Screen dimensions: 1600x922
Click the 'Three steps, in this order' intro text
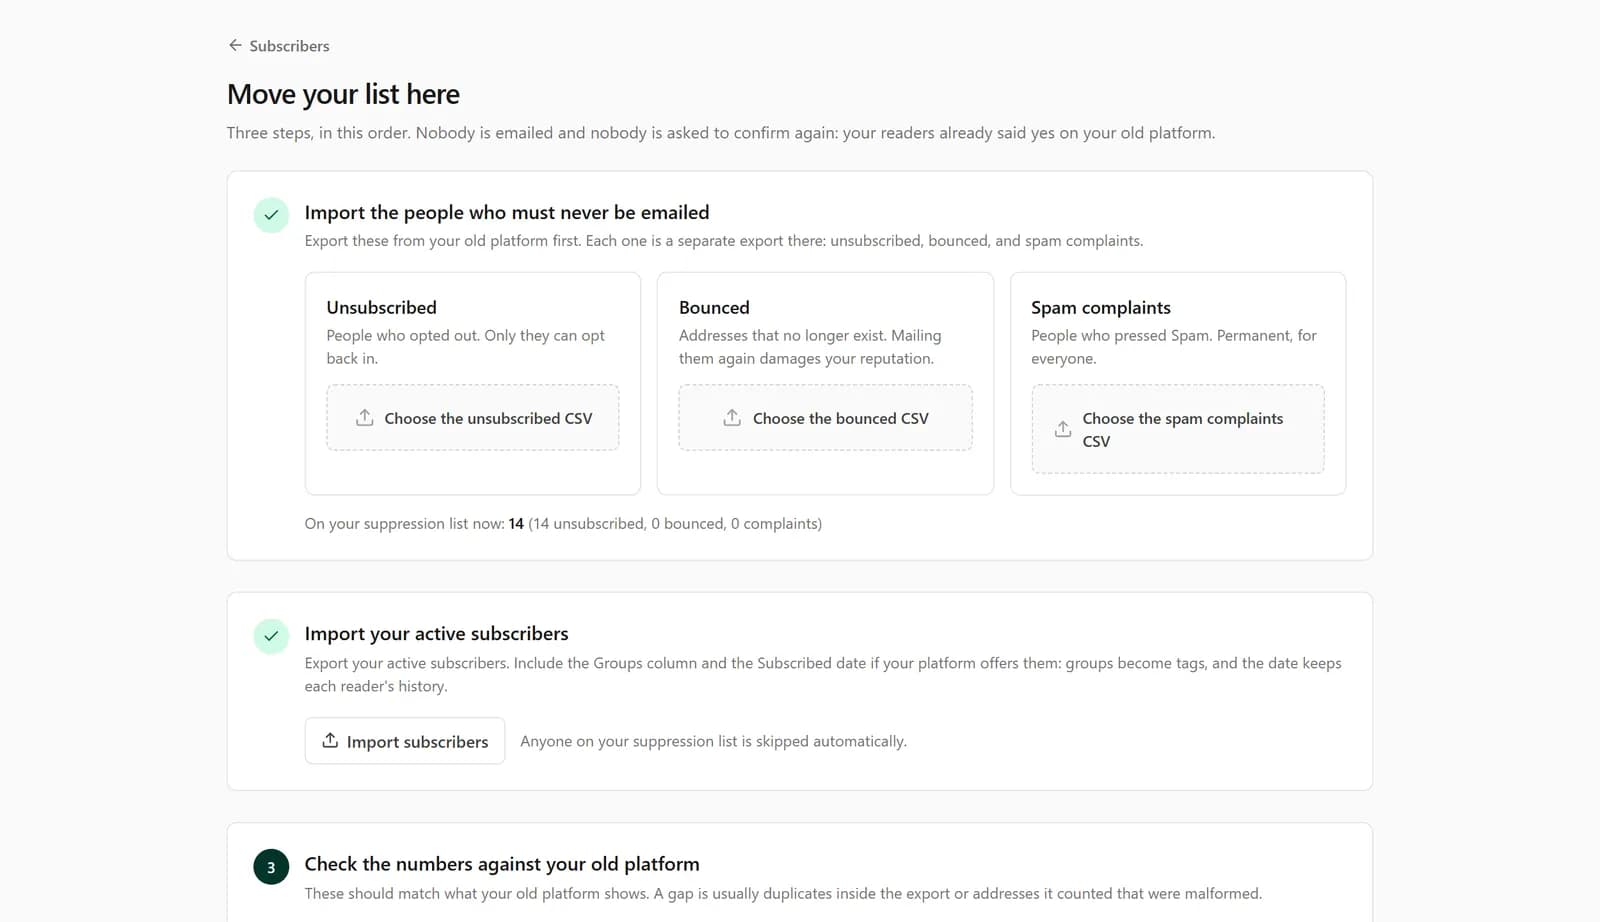[721, 133]
